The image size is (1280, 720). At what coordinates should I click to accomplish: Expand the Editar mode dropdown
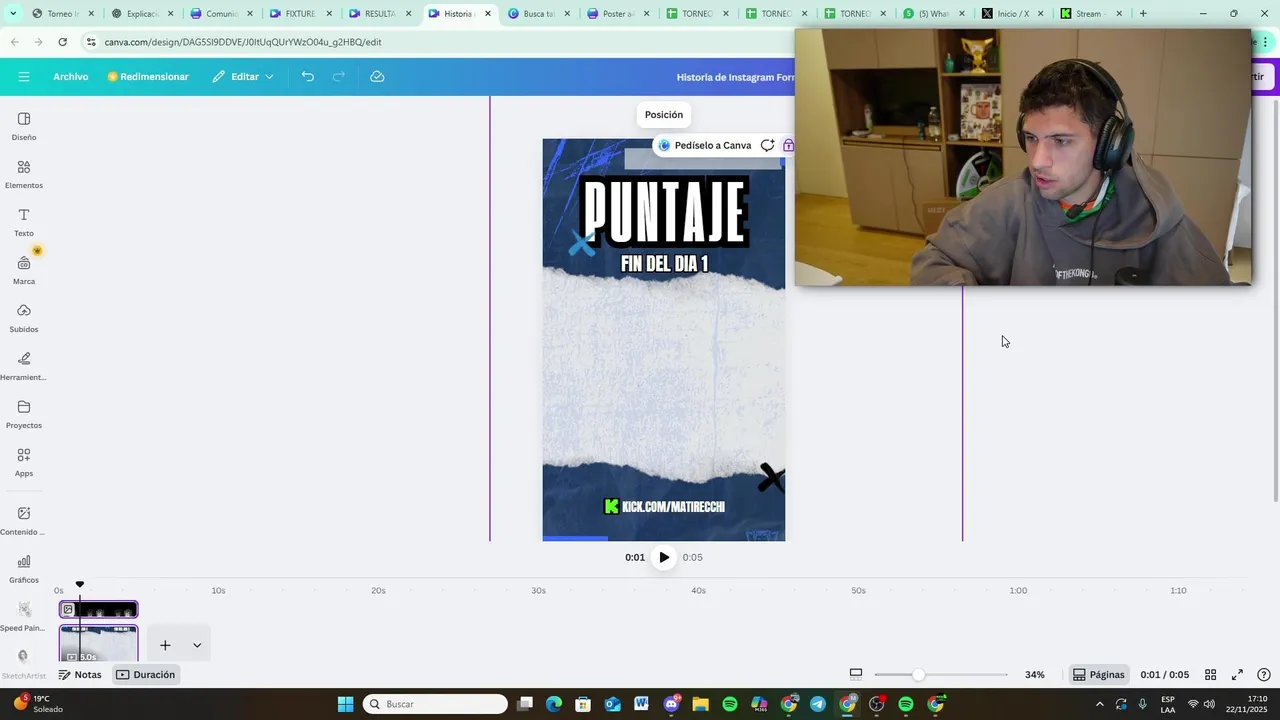[x=243, y=77]
